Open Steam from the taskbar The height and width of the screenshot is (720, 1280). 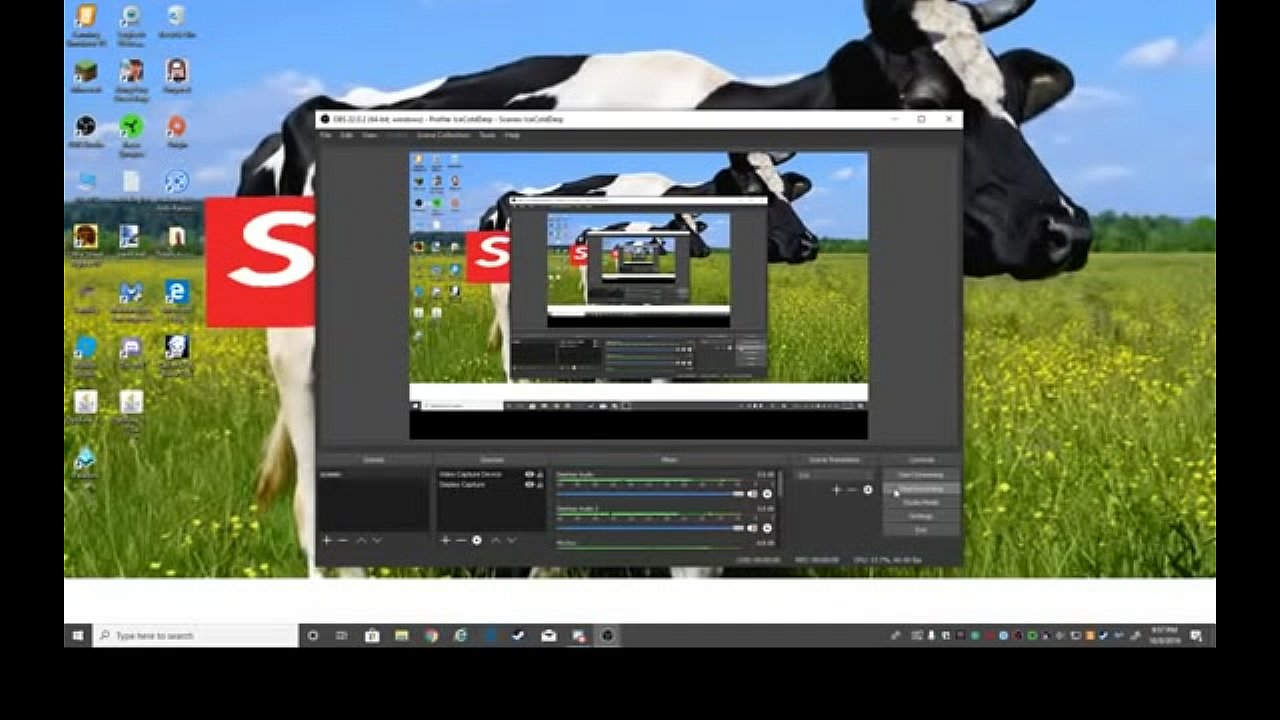pos(518,635)
